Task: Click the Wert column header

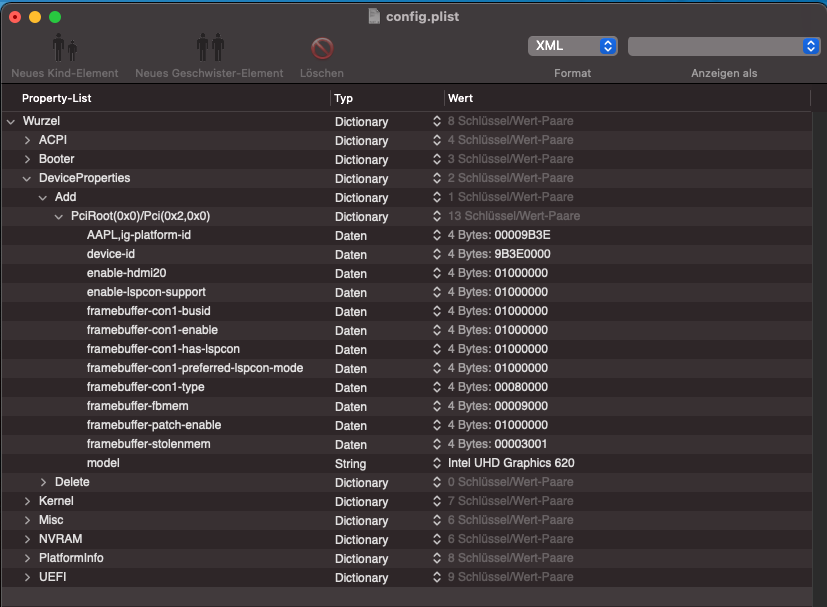Action: coord(461,98)
